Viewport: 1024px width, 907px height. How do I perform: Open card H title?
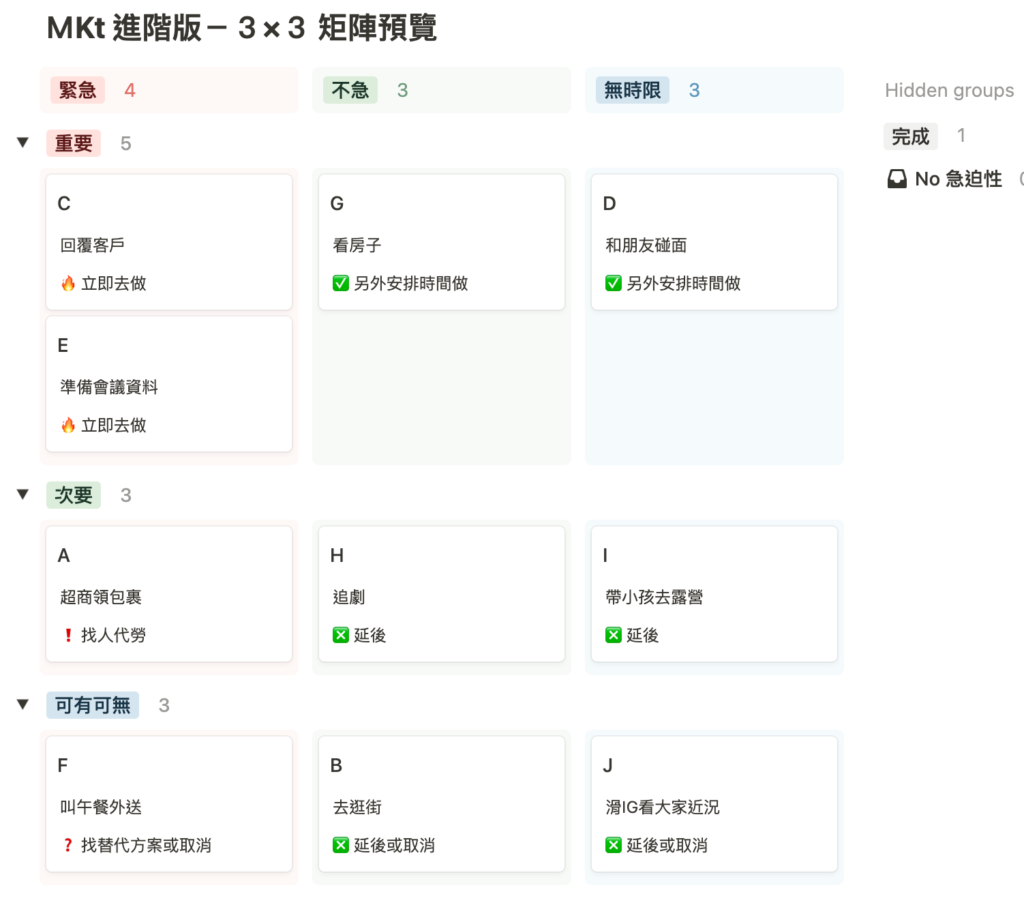(x=337, y=556)
